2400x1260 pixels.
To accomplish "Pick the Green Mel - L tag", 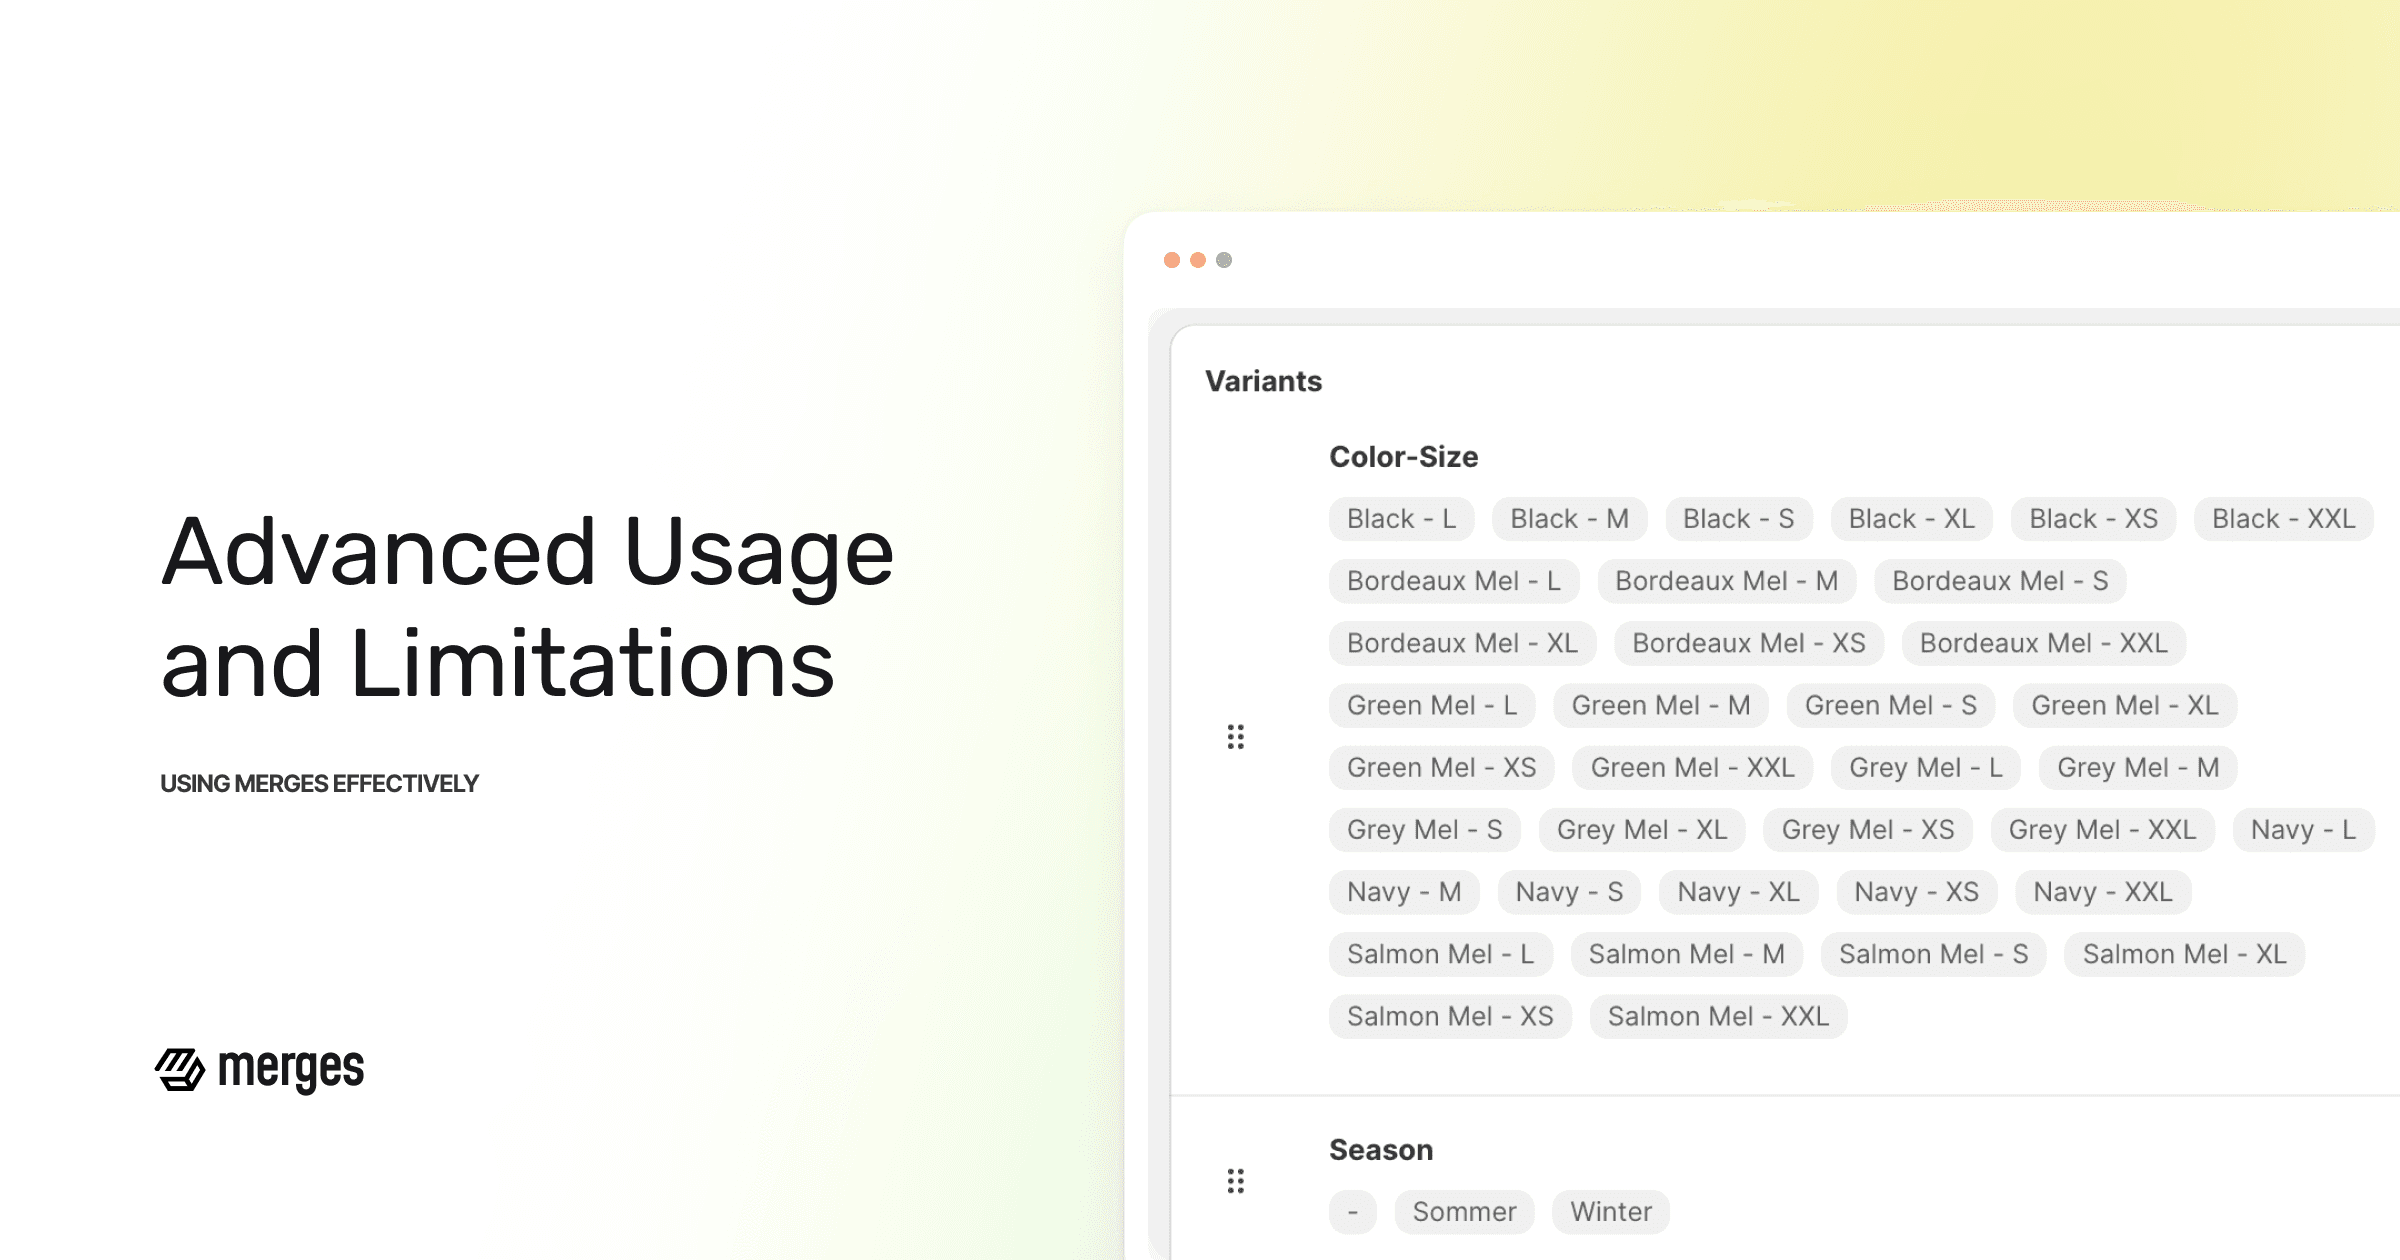I will point(1432,705).
